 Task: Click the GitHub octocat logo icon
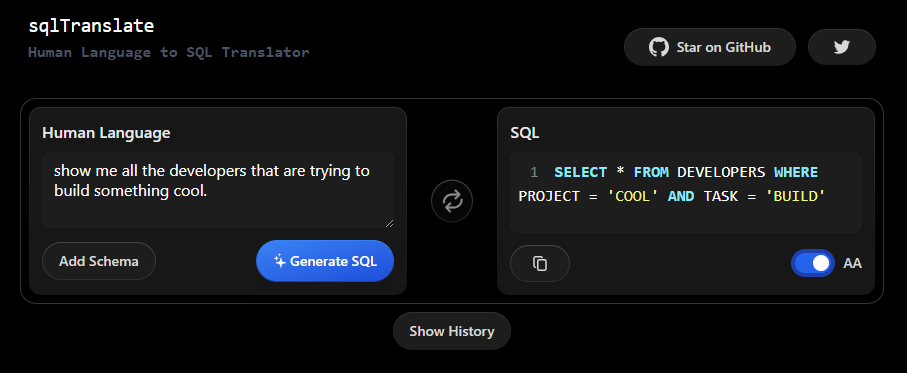tap(659, 47)
